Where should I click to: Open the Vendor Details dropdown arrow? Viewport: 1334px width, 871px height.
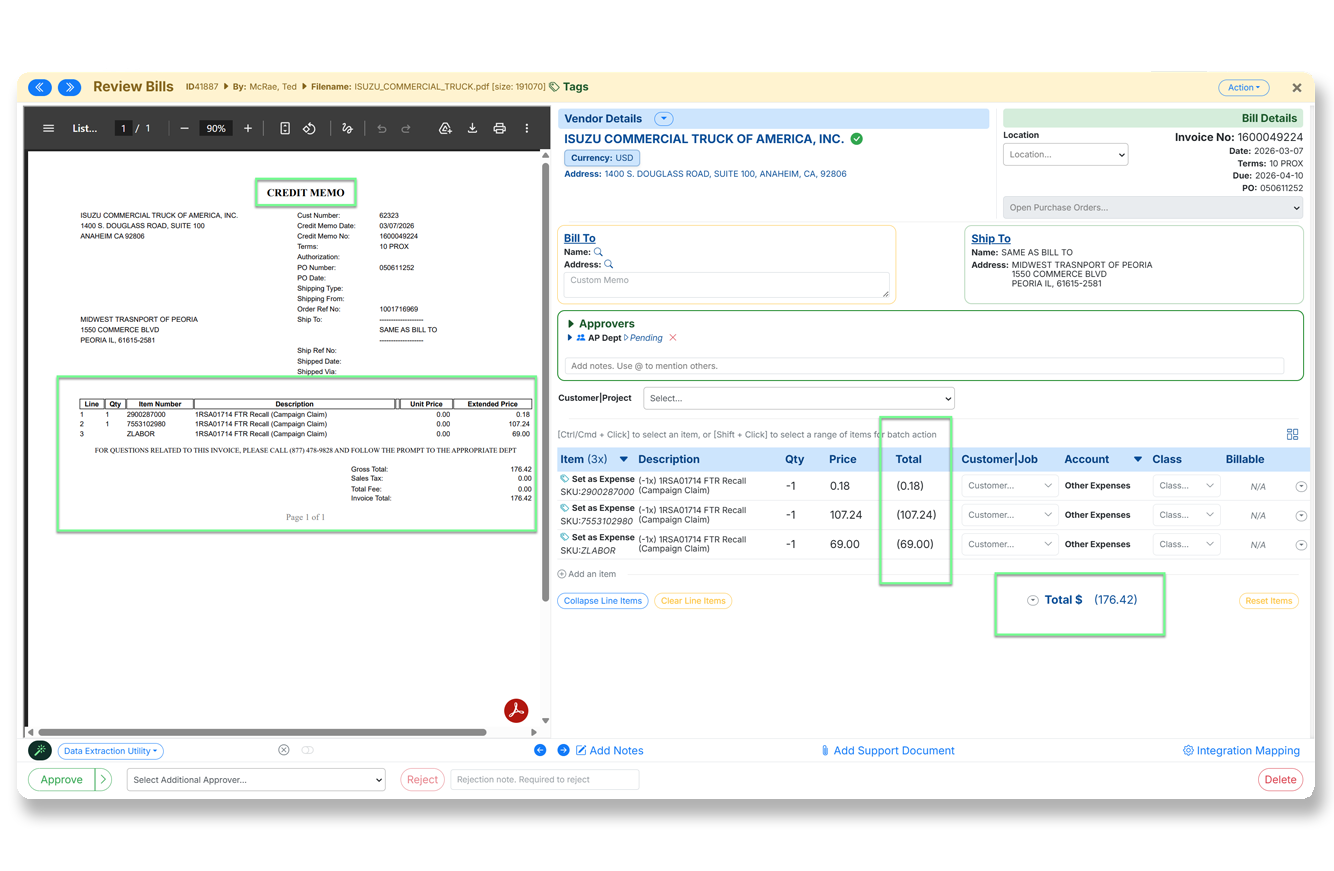click(663, 119)
